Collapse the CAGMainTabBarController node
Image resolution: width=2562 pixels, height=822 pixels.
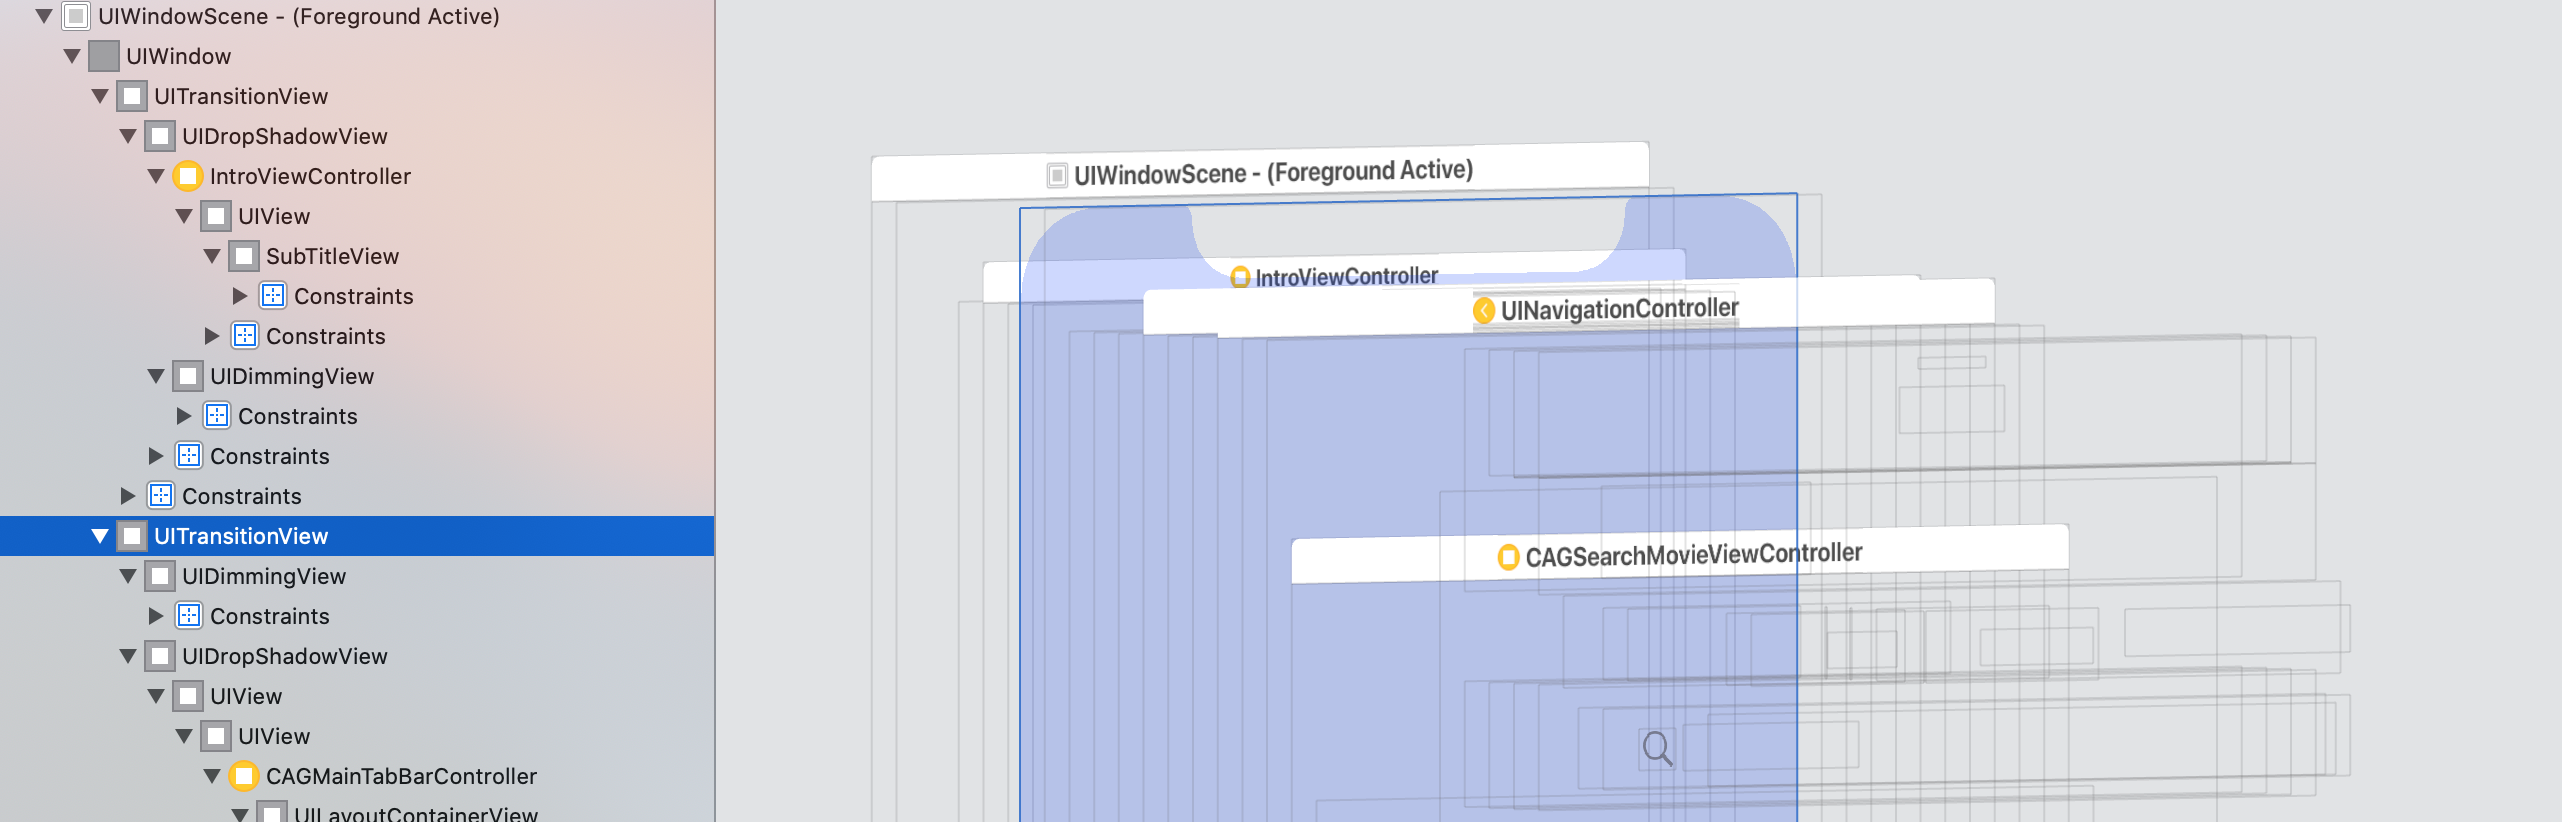pos(212,776)
